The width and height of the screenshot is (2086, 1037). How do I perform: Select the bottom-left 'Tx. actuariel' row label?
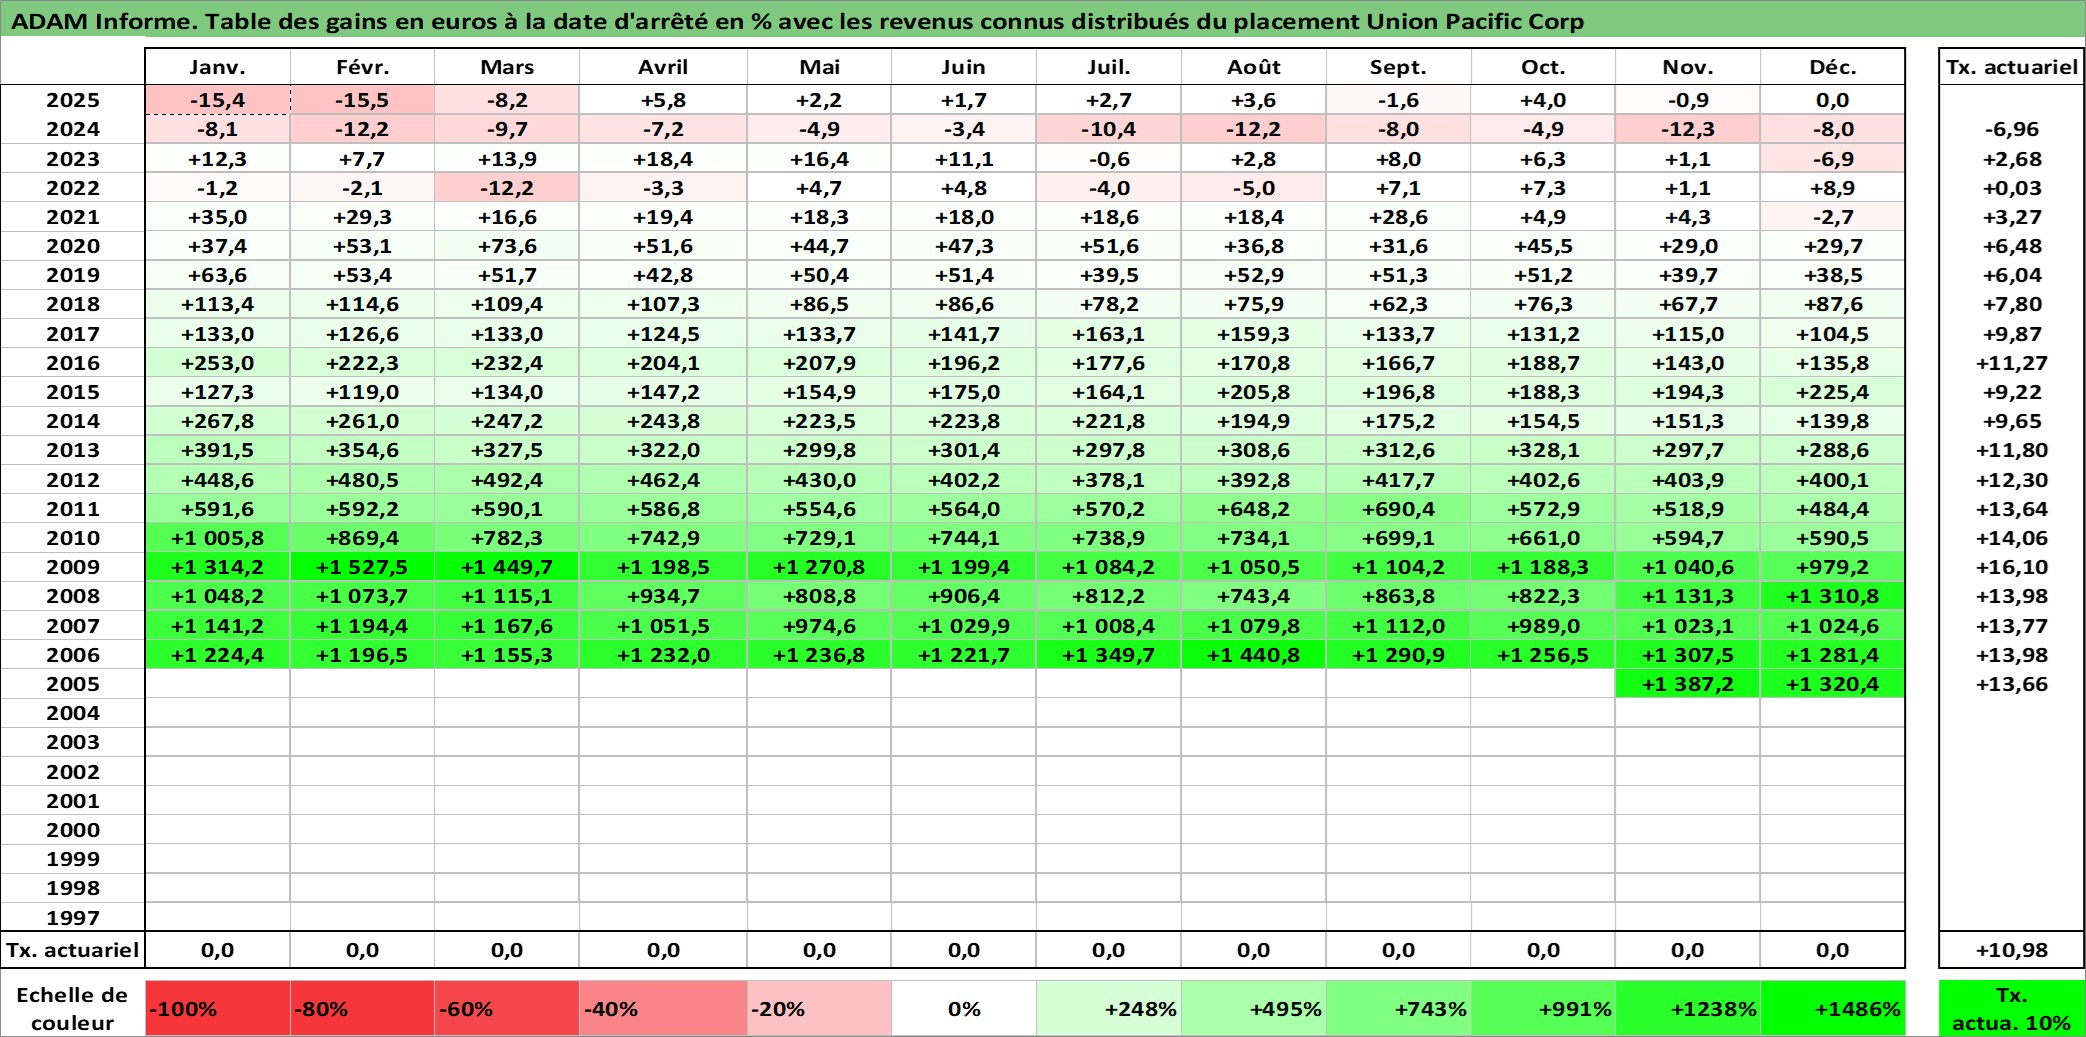(x=73, y=950)
